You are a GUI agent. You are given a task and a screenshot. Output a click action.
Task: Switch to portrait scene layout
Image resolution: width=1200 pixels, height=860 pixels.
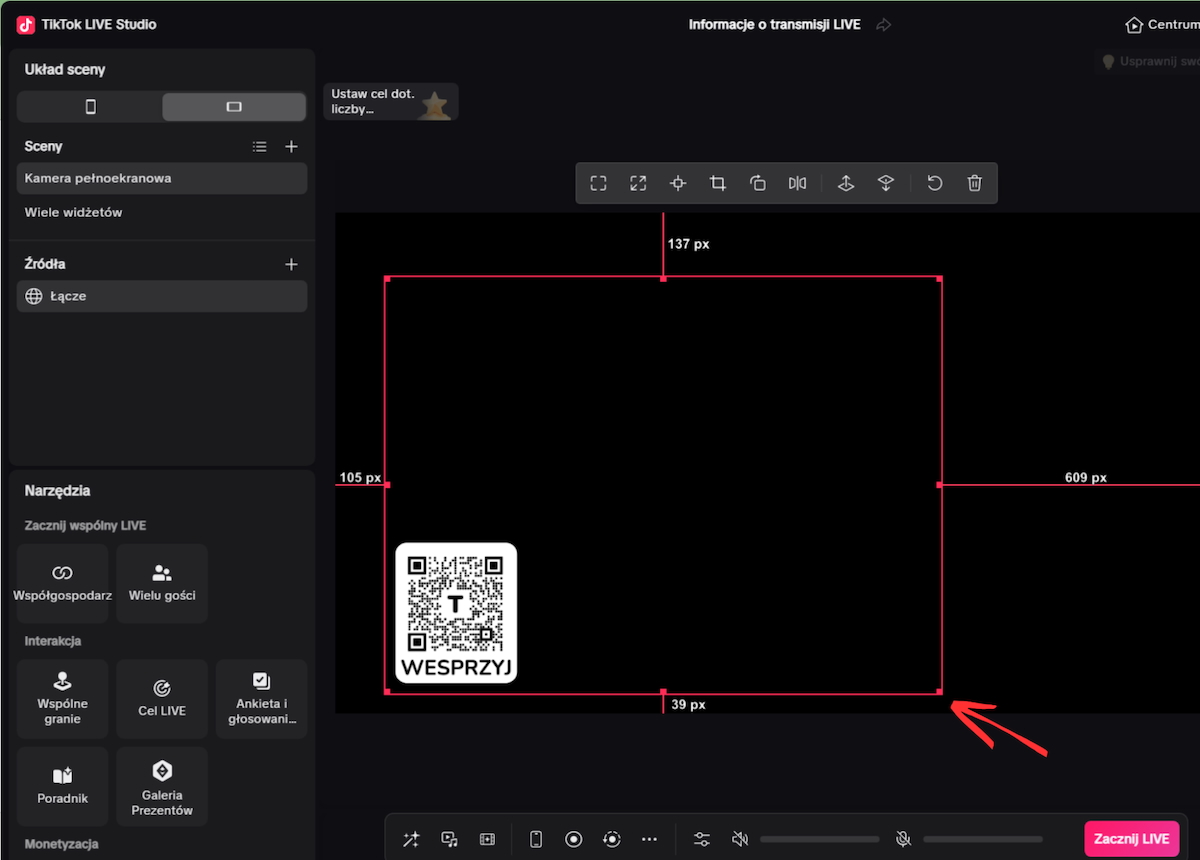click(90, 106)
